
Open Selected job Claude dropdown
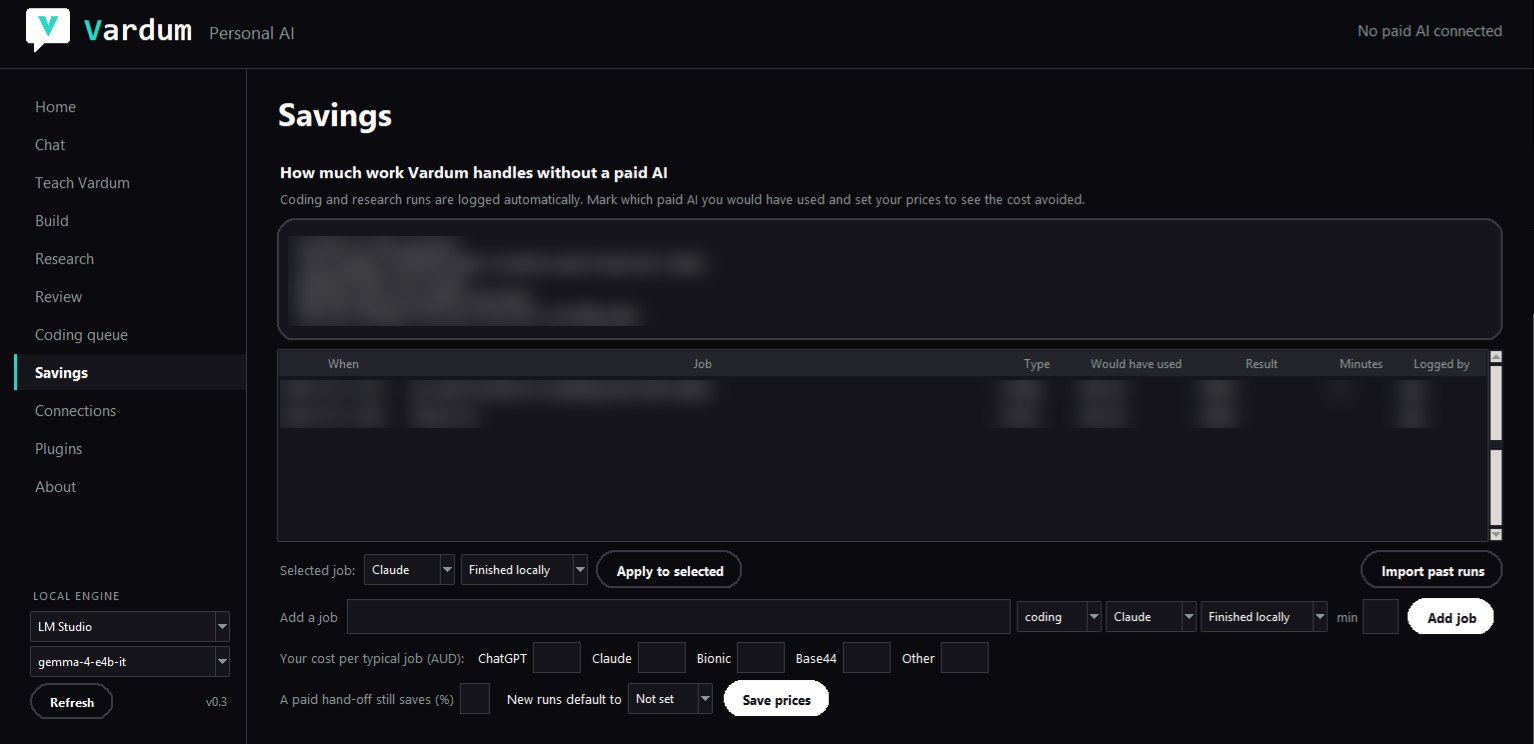click(410, 570)
